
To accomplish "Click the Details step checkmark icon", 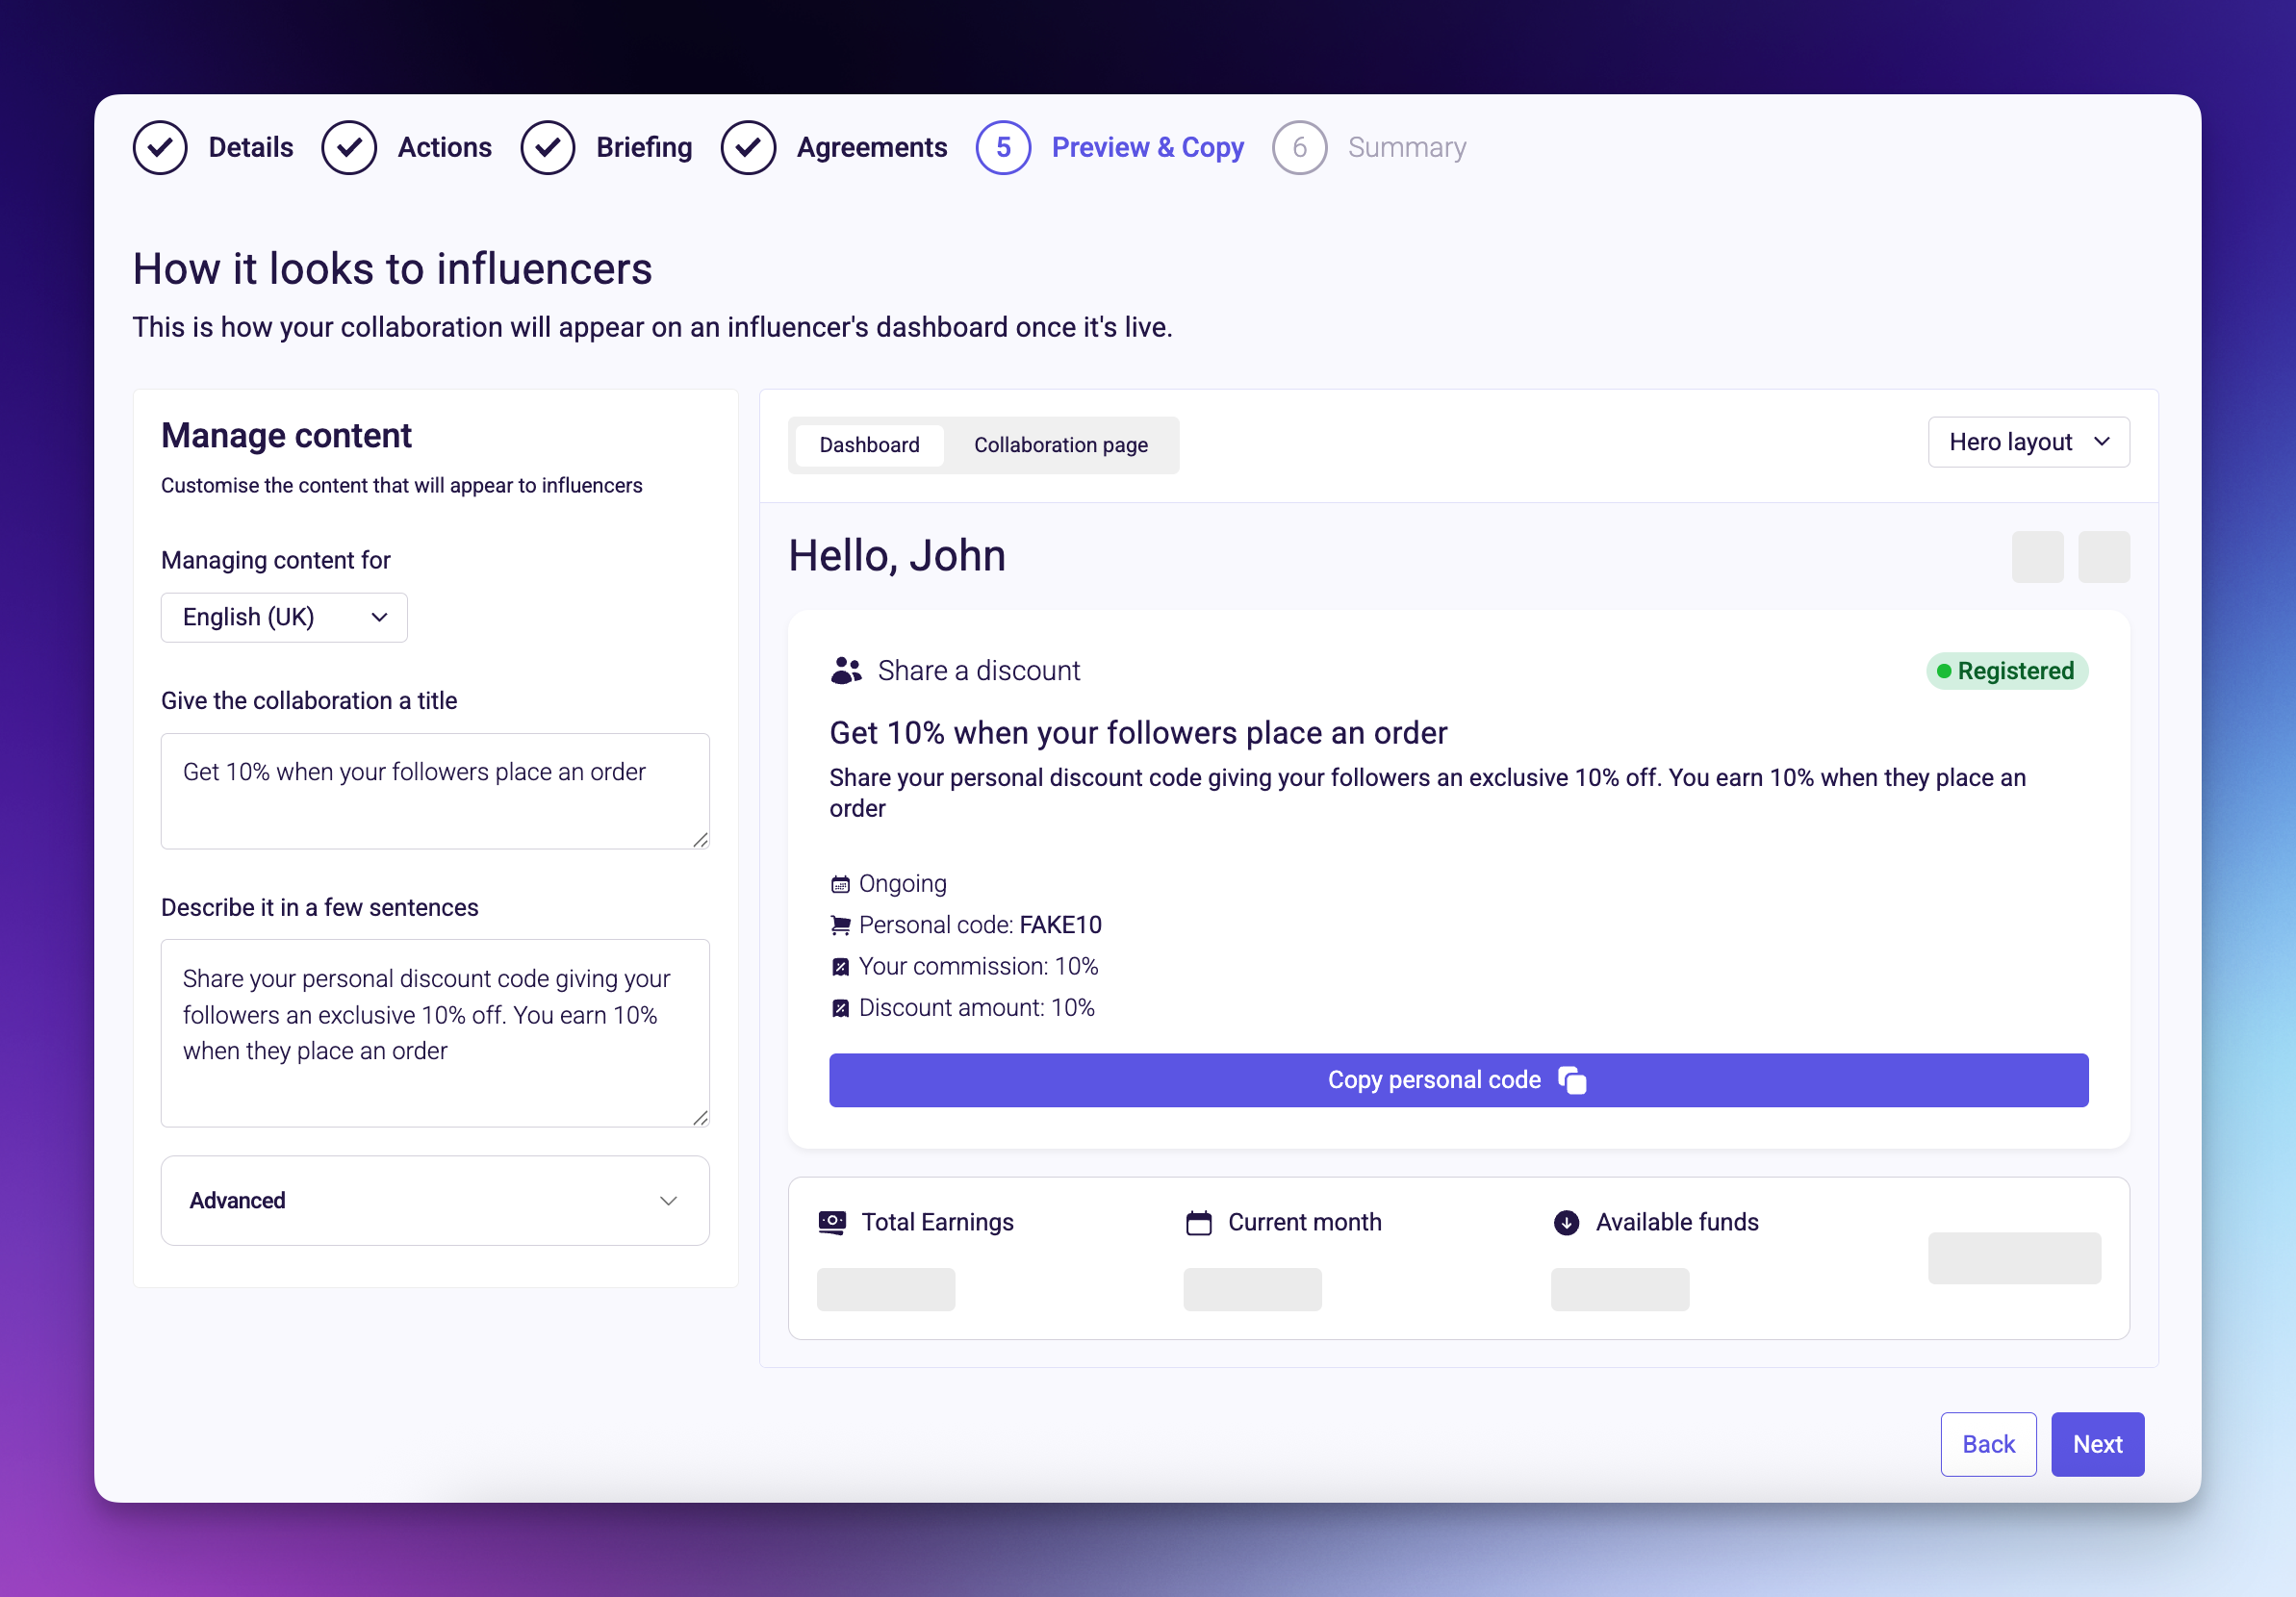I will tap(160, 148).
